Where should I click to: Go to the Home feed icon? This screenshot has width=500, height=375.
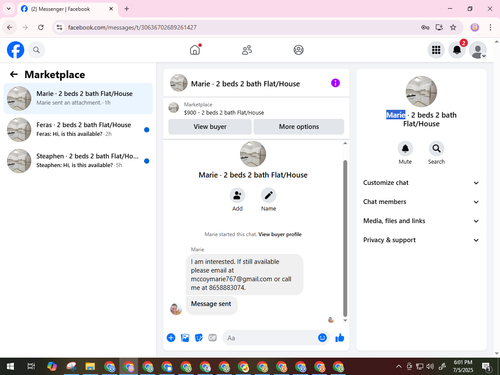(195, 50)
